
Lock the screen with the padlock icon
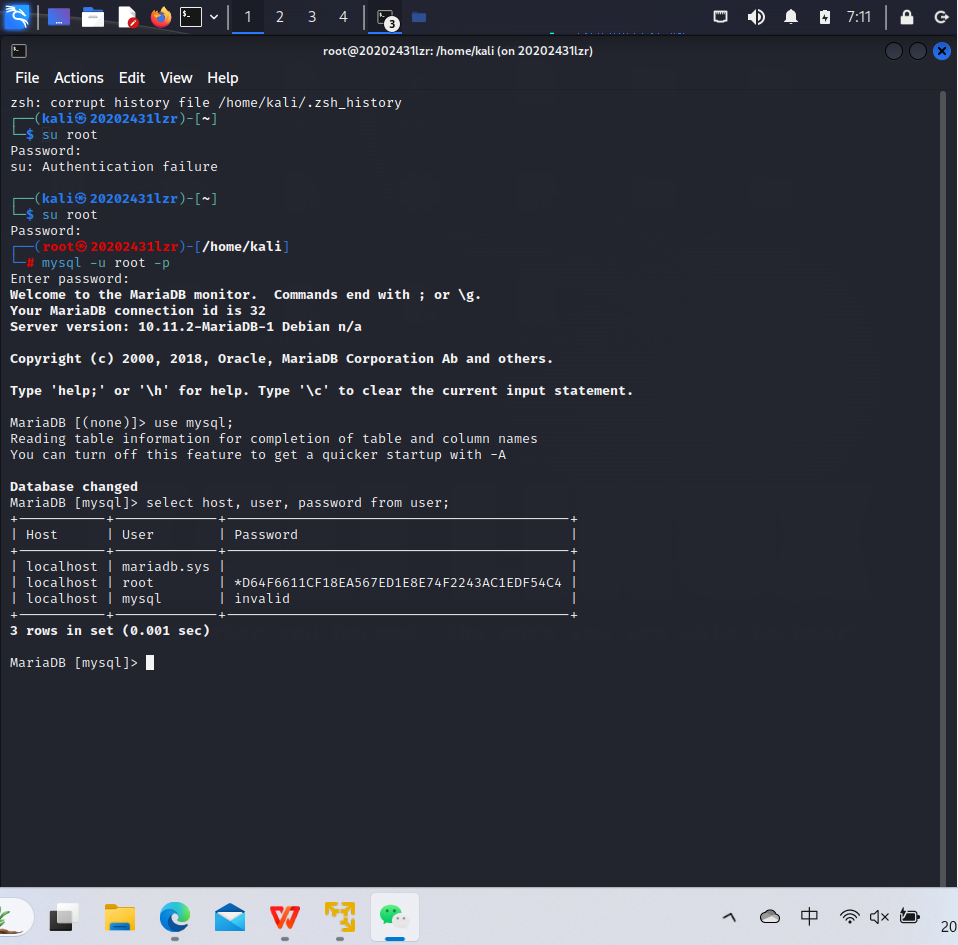coord(907,17)
